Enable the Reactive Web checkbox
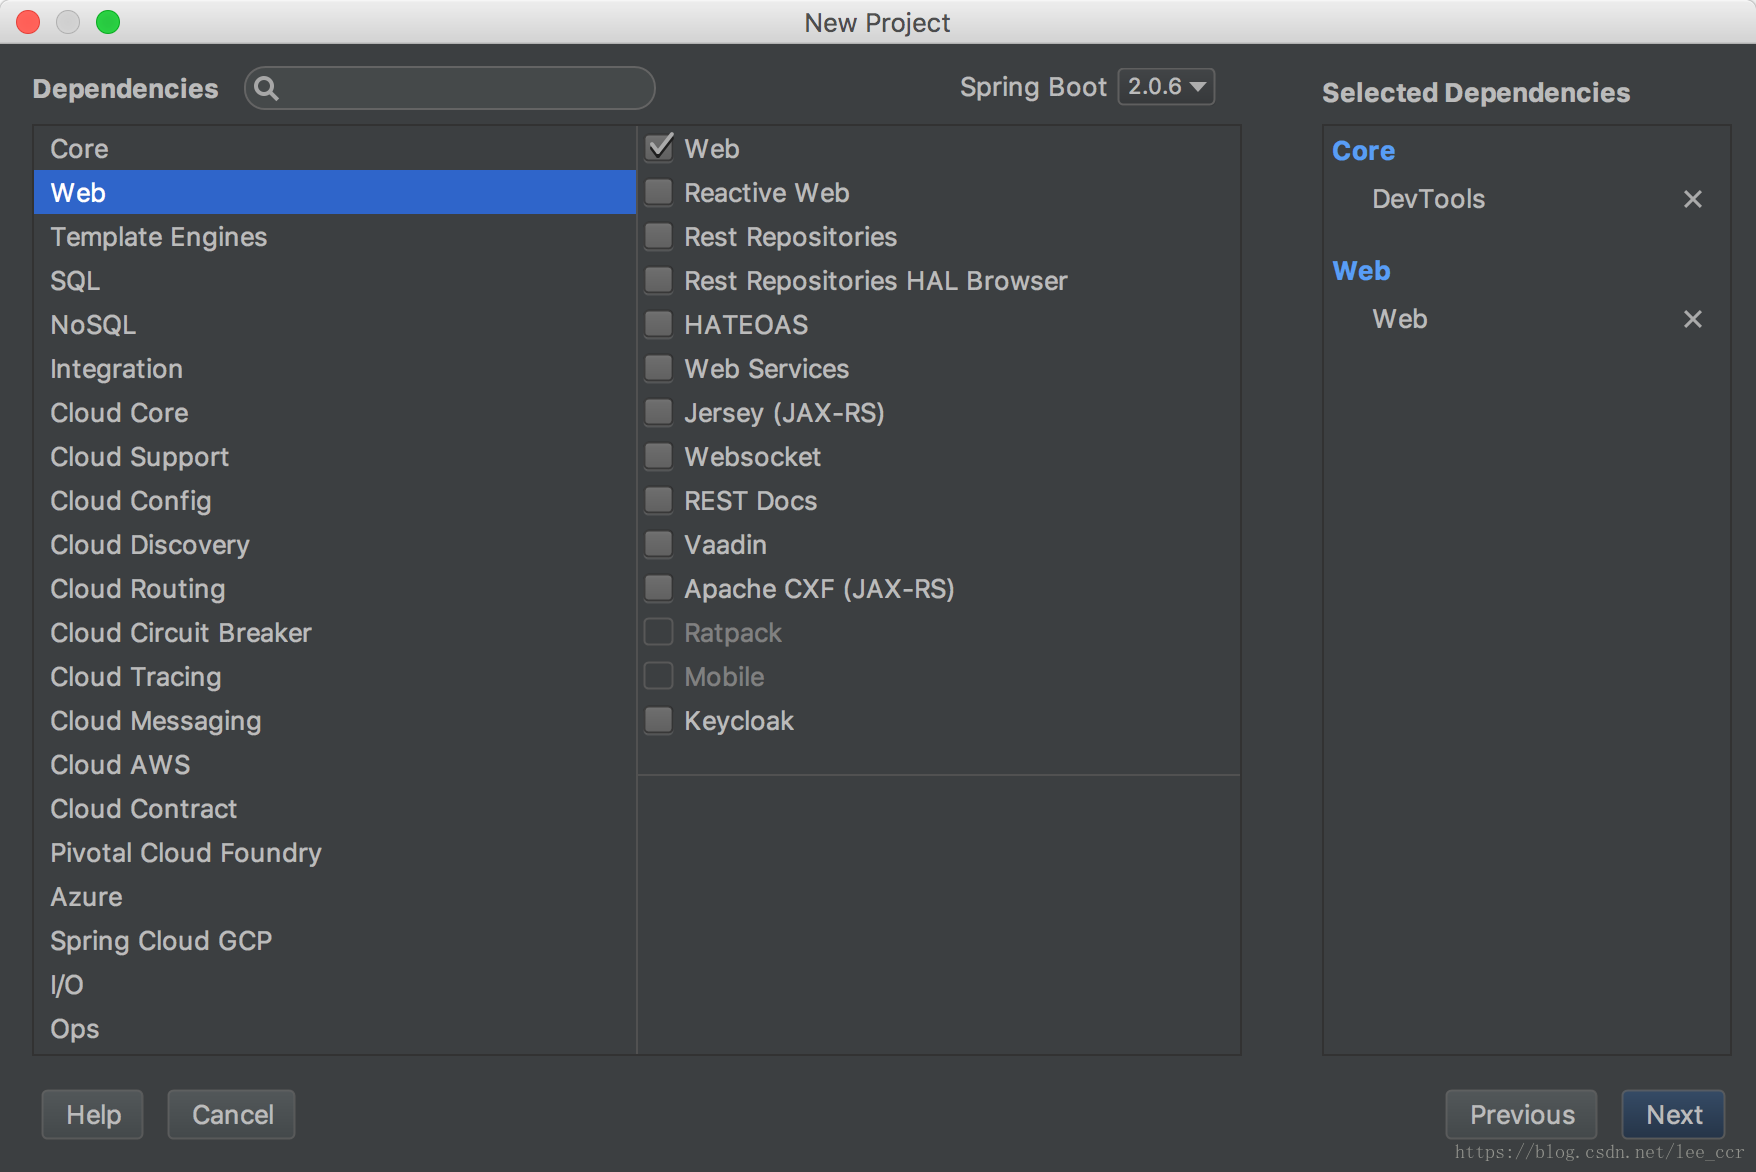This screenshot has width=1756, height=1172. click(x=659, y=192)
